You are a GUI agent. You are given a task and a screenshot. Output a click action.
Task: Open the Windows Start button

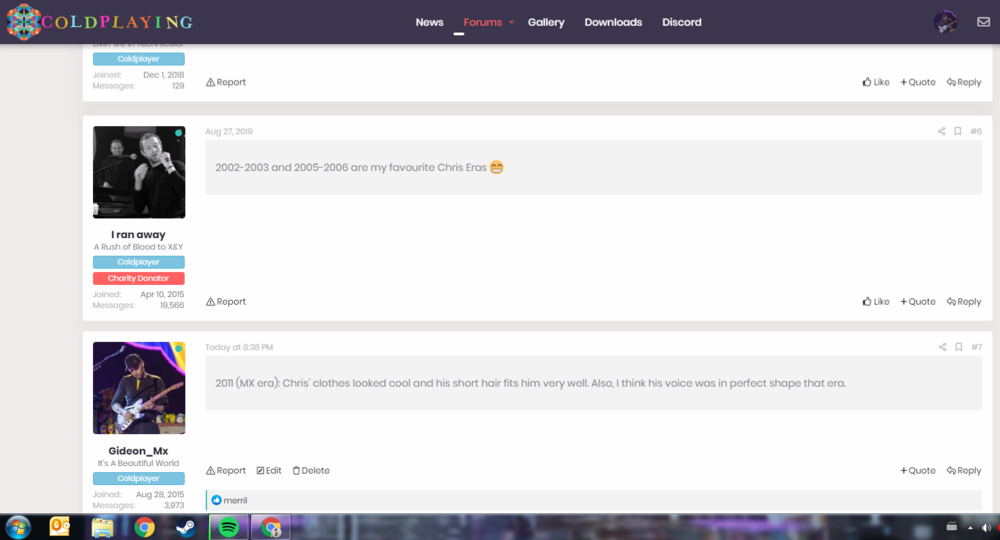18,528
